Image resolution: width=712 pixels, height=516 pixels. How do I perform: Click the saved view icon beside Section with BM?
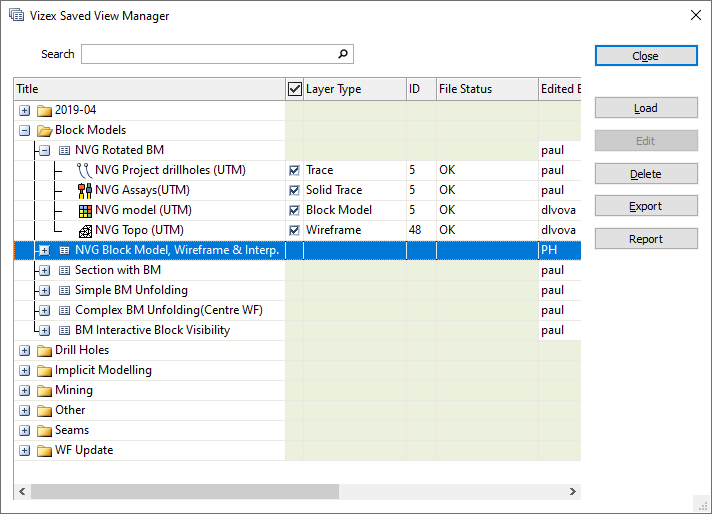[64, 270]
